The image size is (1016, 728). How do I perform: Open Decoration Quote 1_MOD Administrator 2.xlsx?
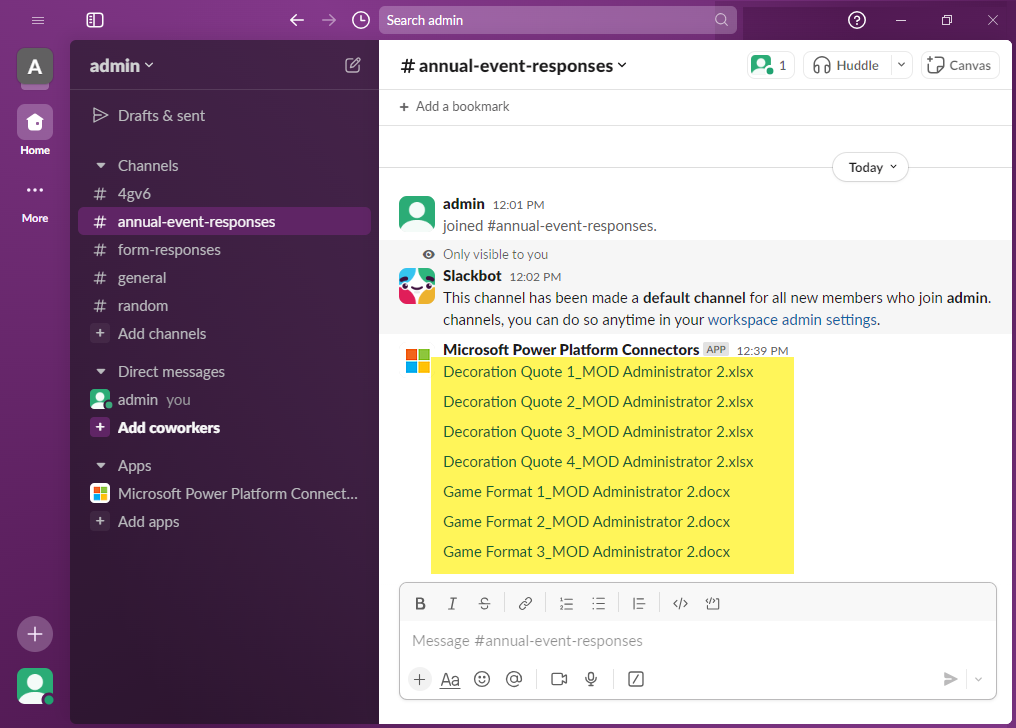598,372
